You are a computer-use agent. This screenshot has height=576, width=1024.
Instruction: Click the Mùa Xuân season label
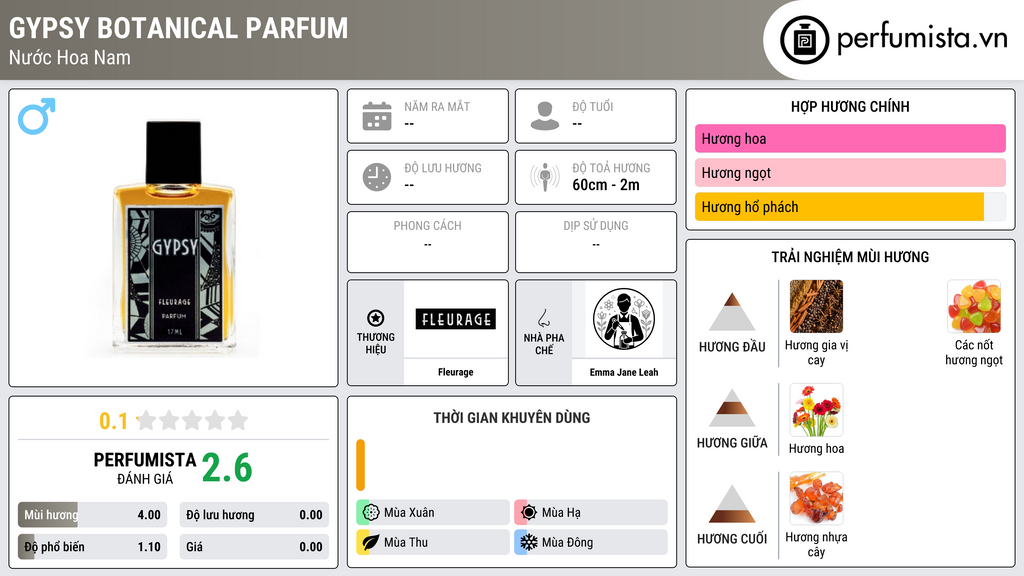(x=409, y=513)
